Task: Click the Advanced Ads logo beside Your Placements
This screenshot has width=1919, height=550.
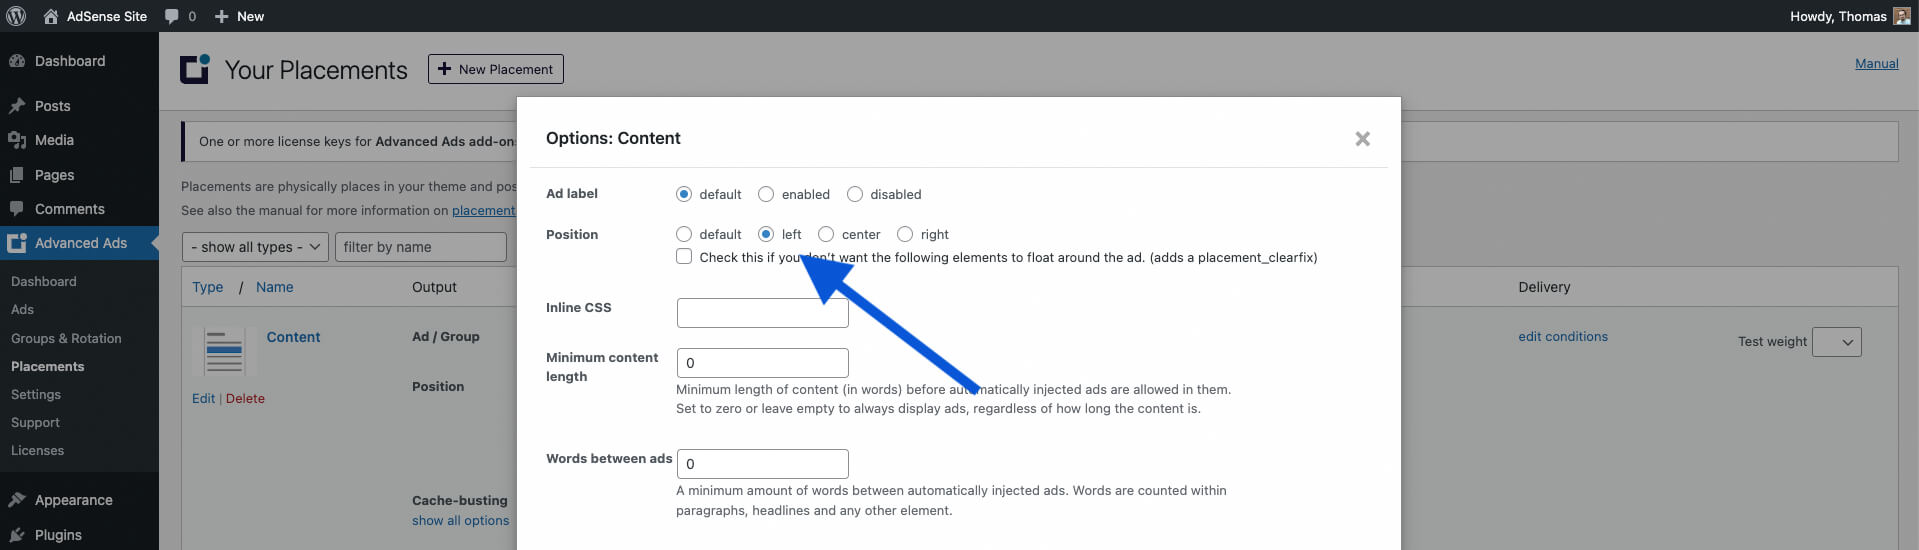Action: tap(195, 69)
